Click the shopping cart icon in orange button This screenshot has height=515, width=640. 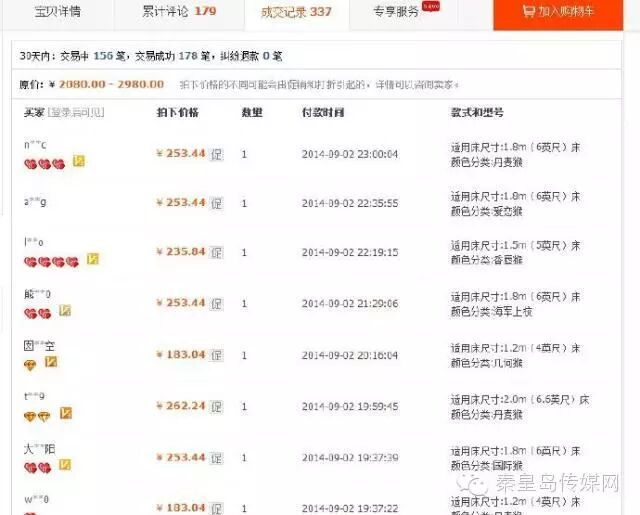click(x=529, y=11)
